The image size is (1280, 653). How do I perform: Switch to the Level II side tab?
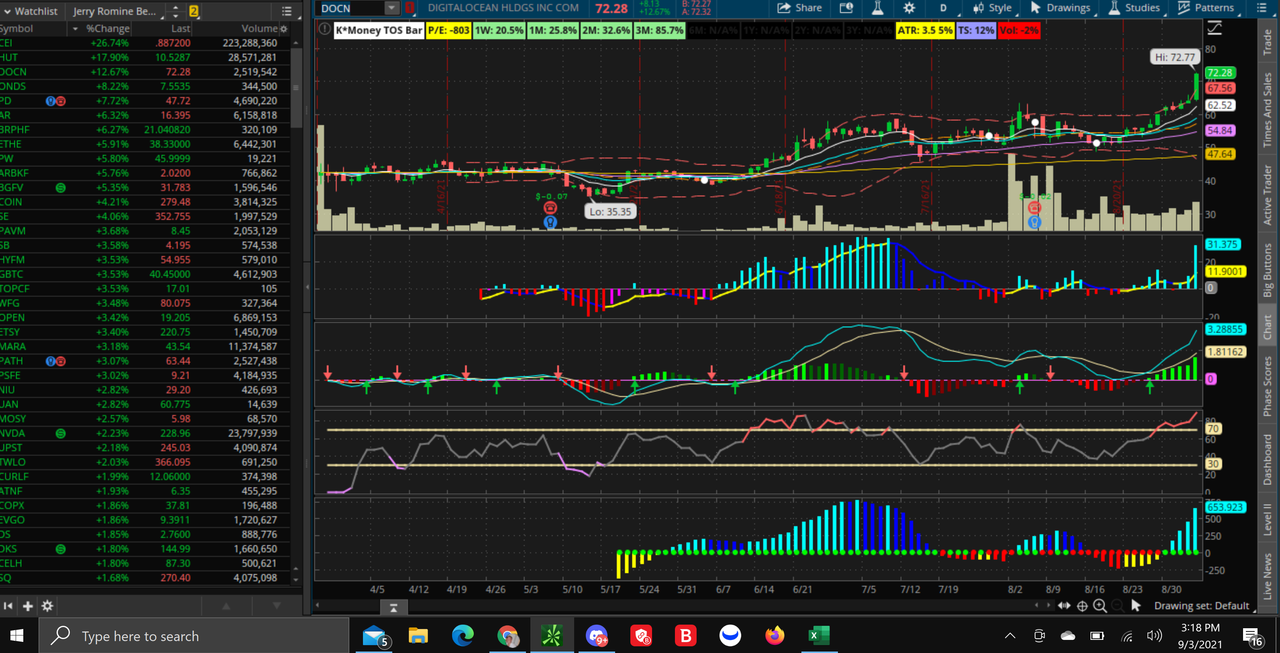tap(1268, 519)
